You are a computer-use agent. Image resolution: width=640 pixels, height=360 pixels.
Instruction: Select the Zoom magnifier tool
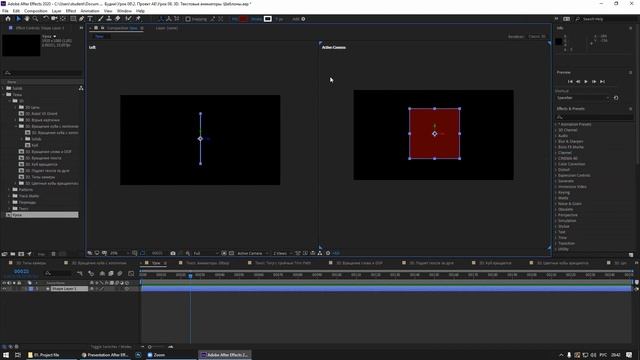pyautogui.click(x=36, y=19)
